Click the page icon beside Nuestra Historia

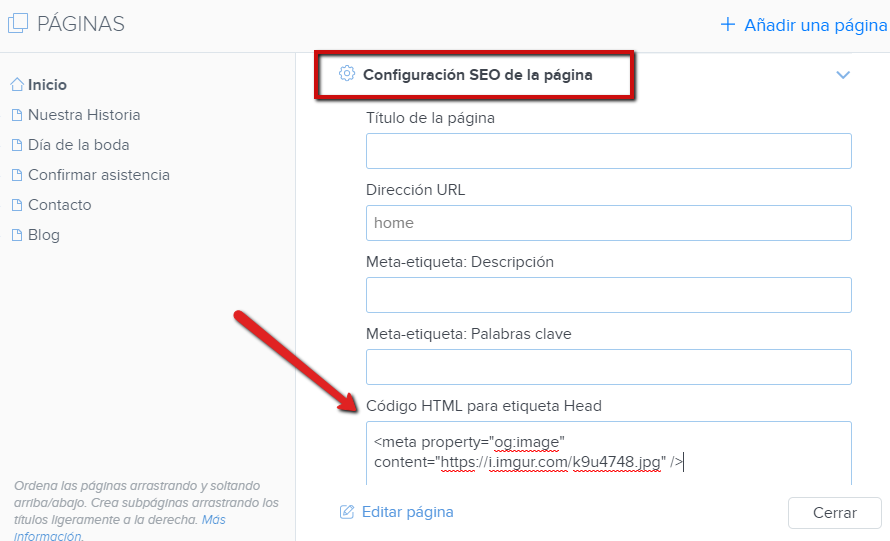pos(17,115)
